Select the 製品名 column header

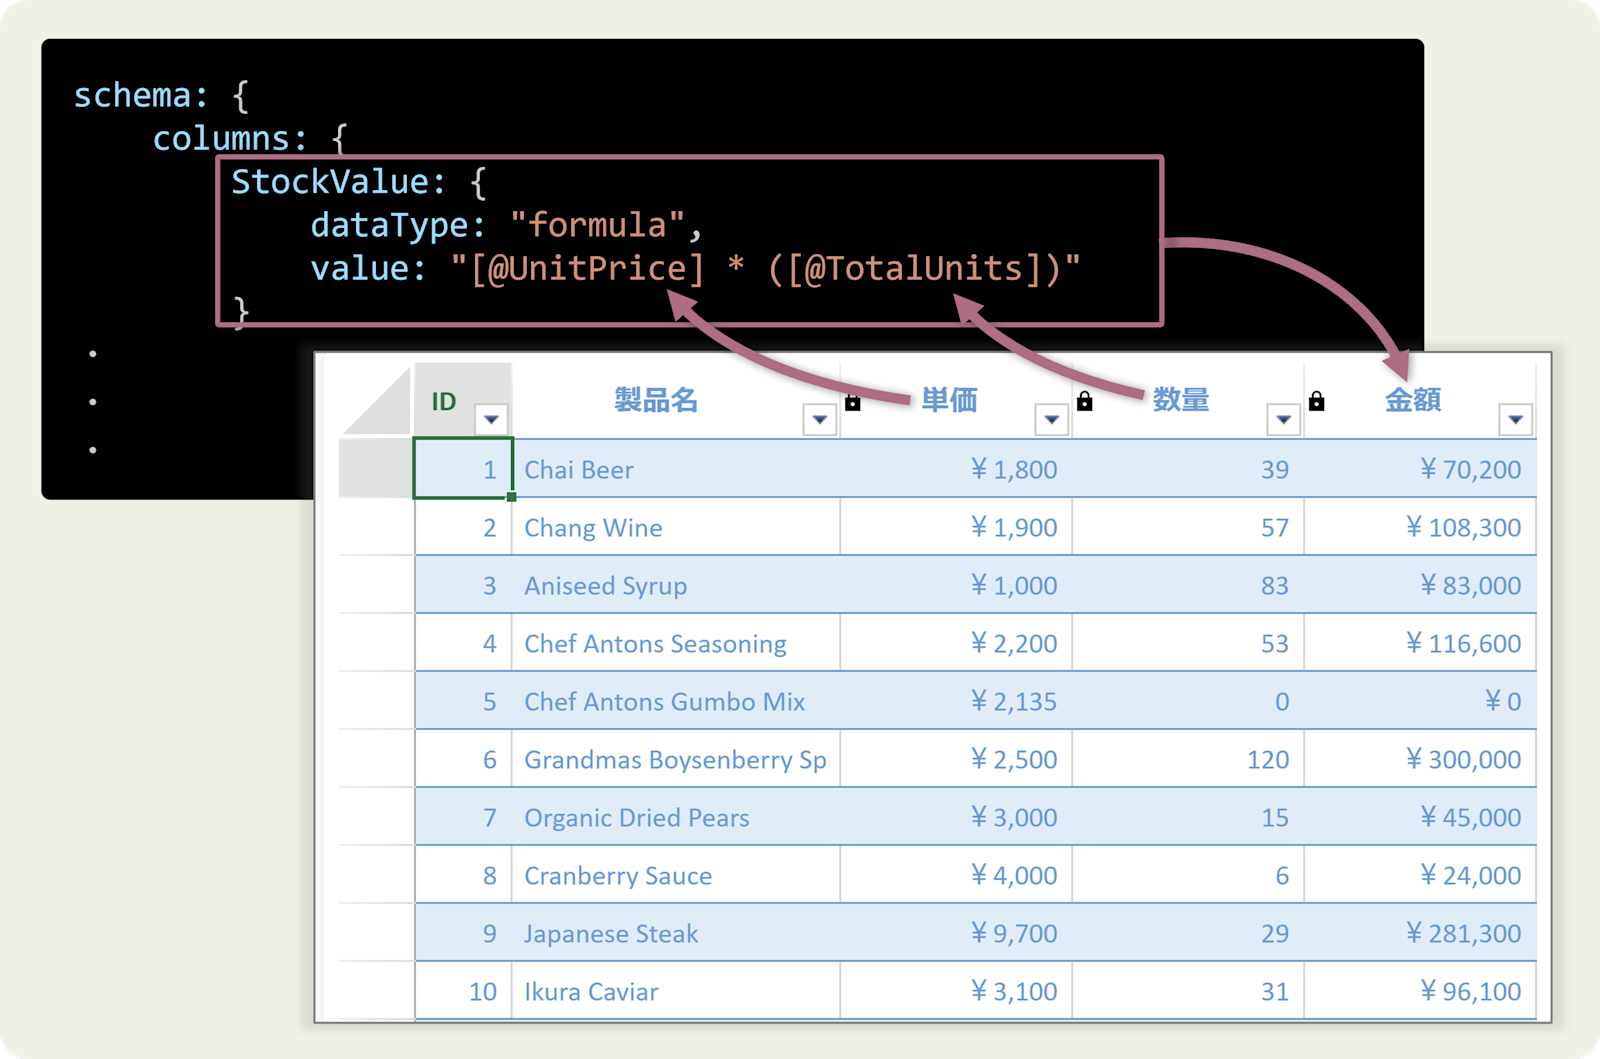pyautogui.click(x=656, y=400)
